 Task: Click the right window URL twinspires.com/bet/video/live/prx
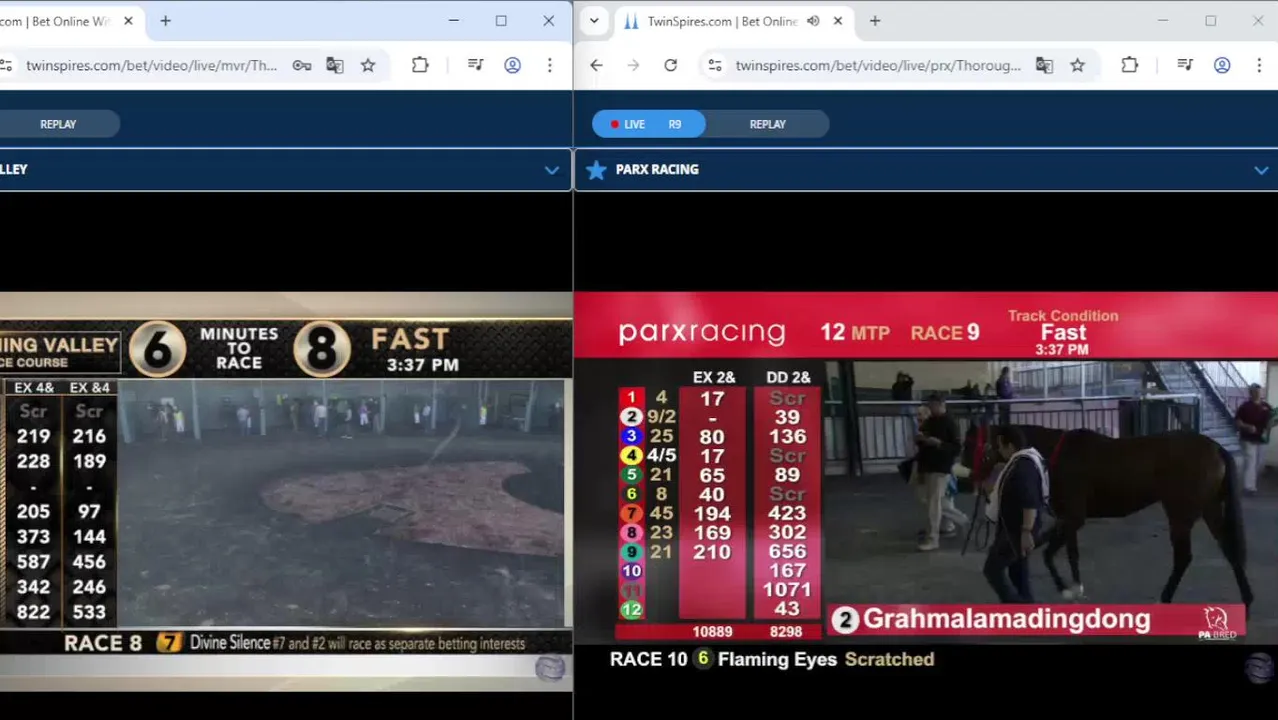click(x=878, y=65)
